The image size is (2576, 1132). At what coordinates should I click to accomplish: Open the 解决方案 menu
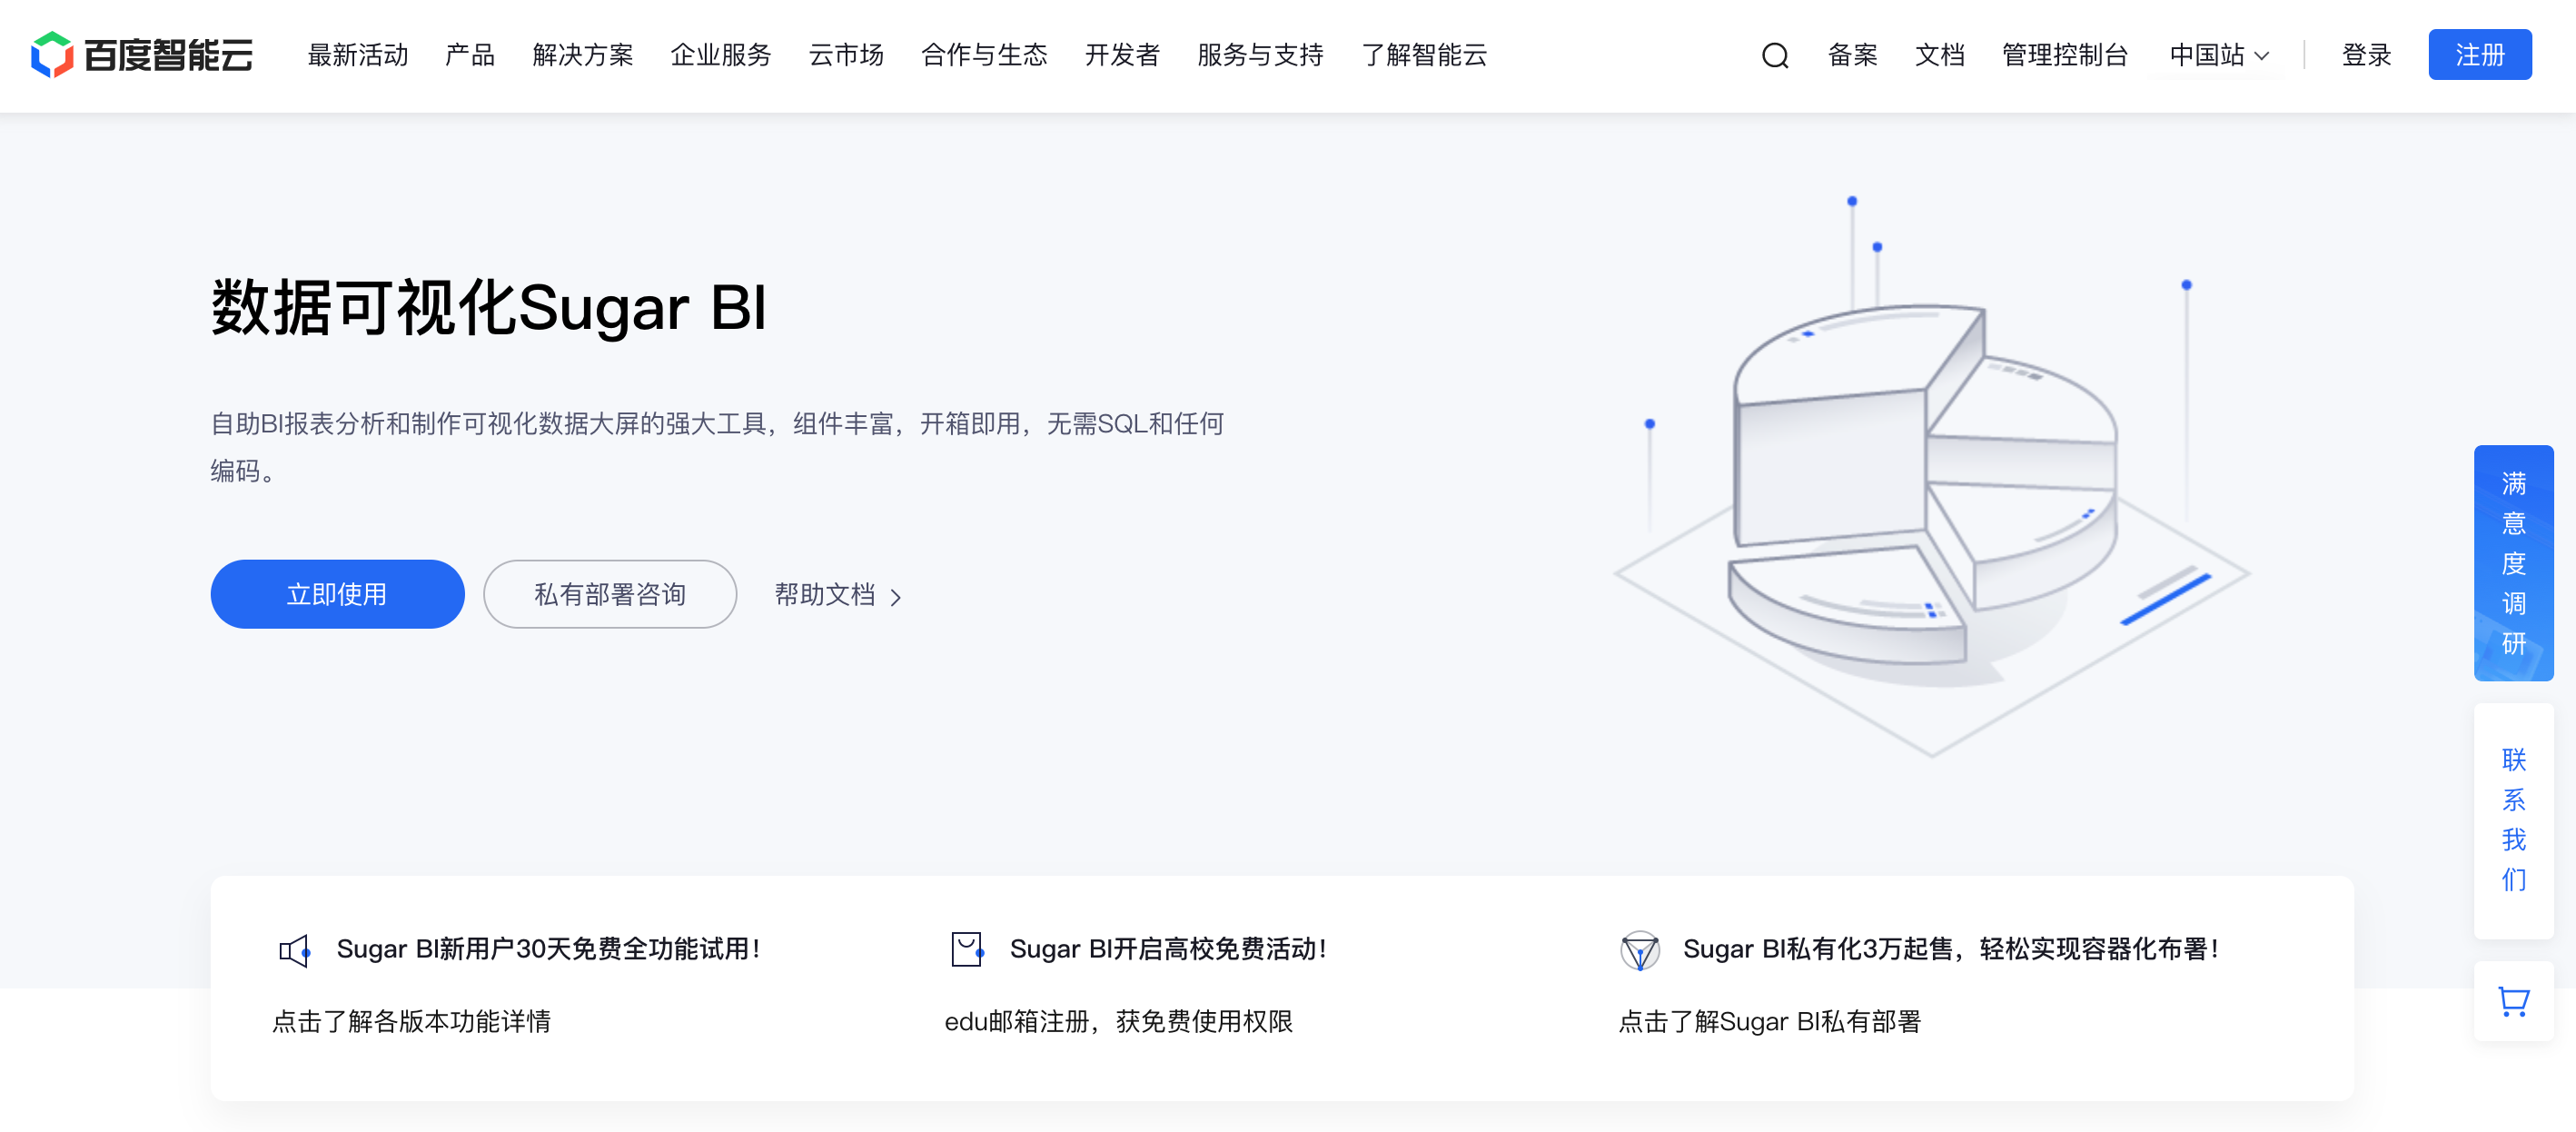[x=582, y=56]
